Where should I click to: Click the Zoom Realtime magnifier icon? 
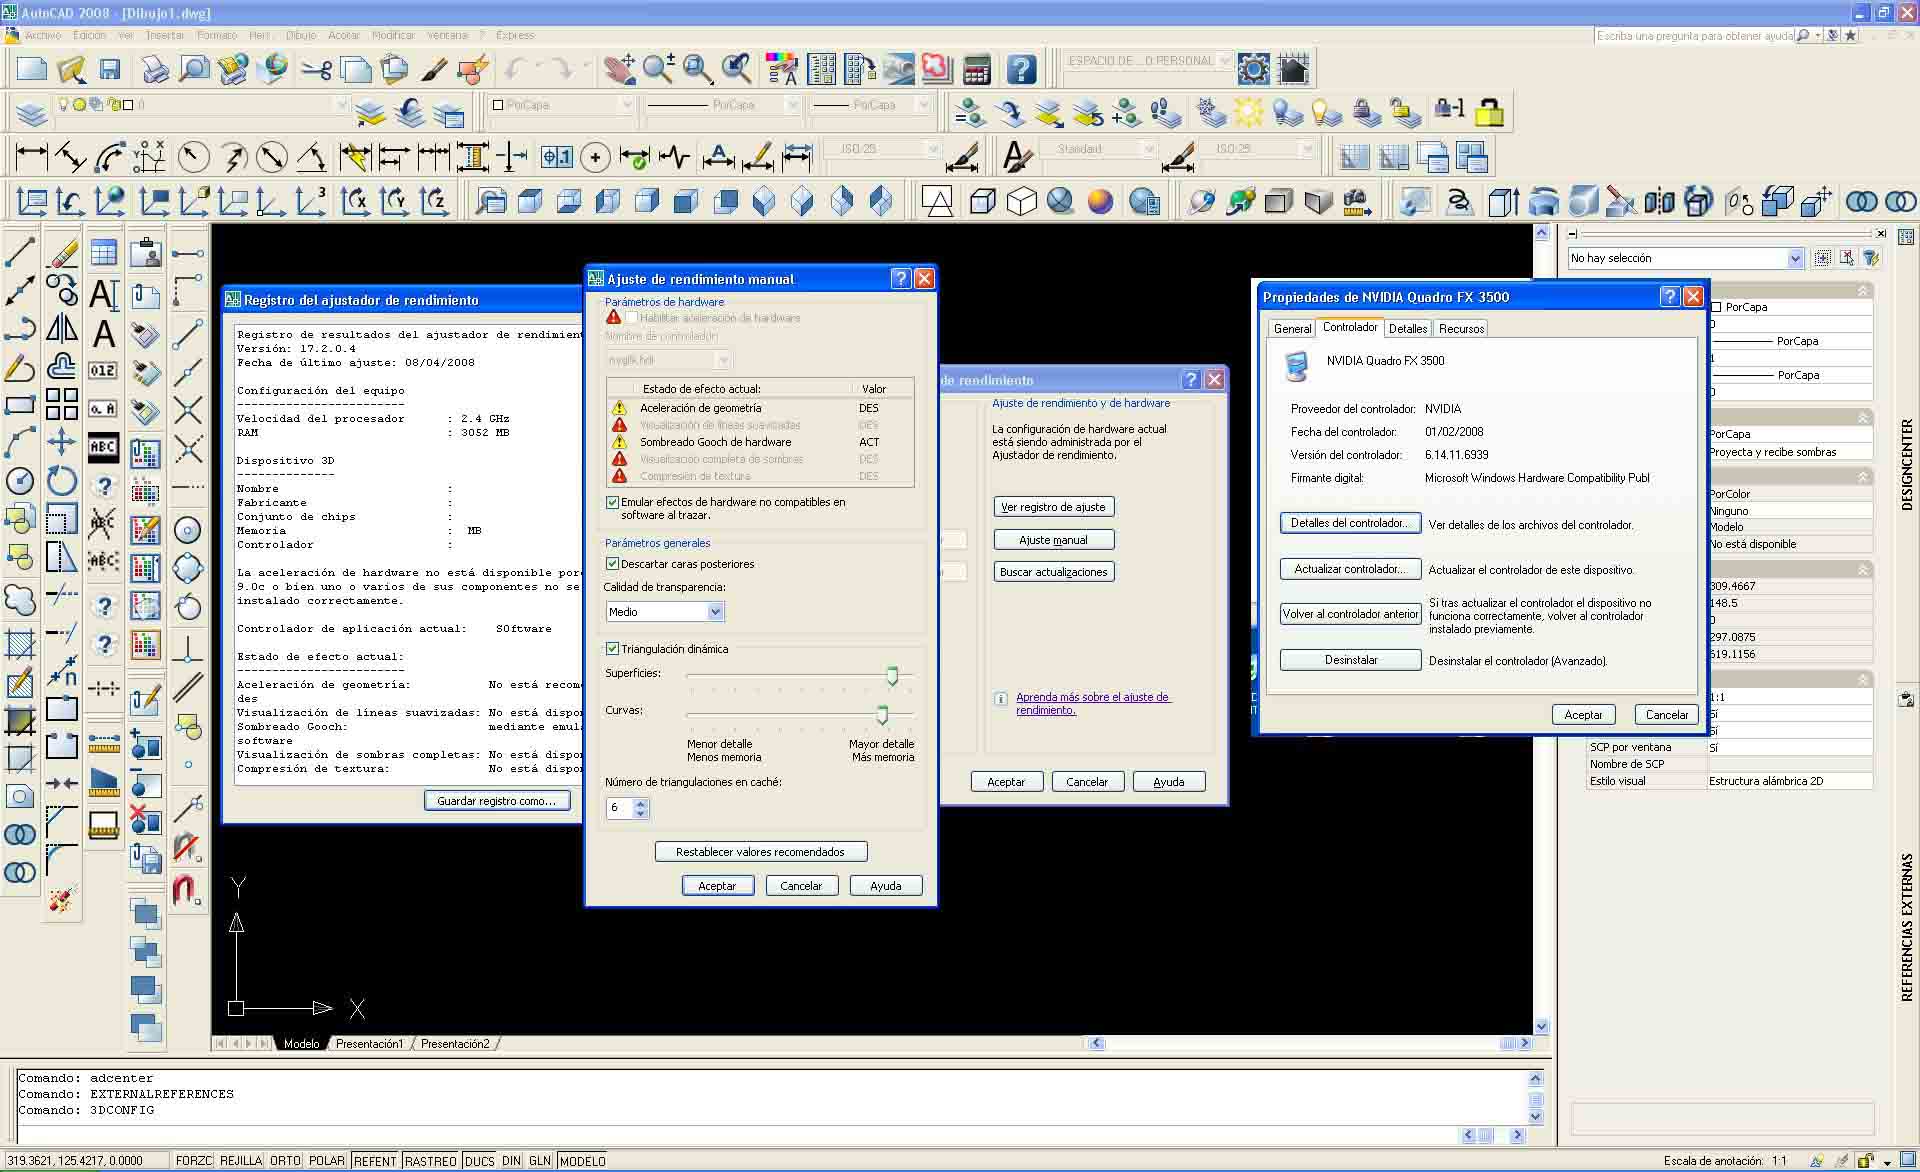click(658, 69)
